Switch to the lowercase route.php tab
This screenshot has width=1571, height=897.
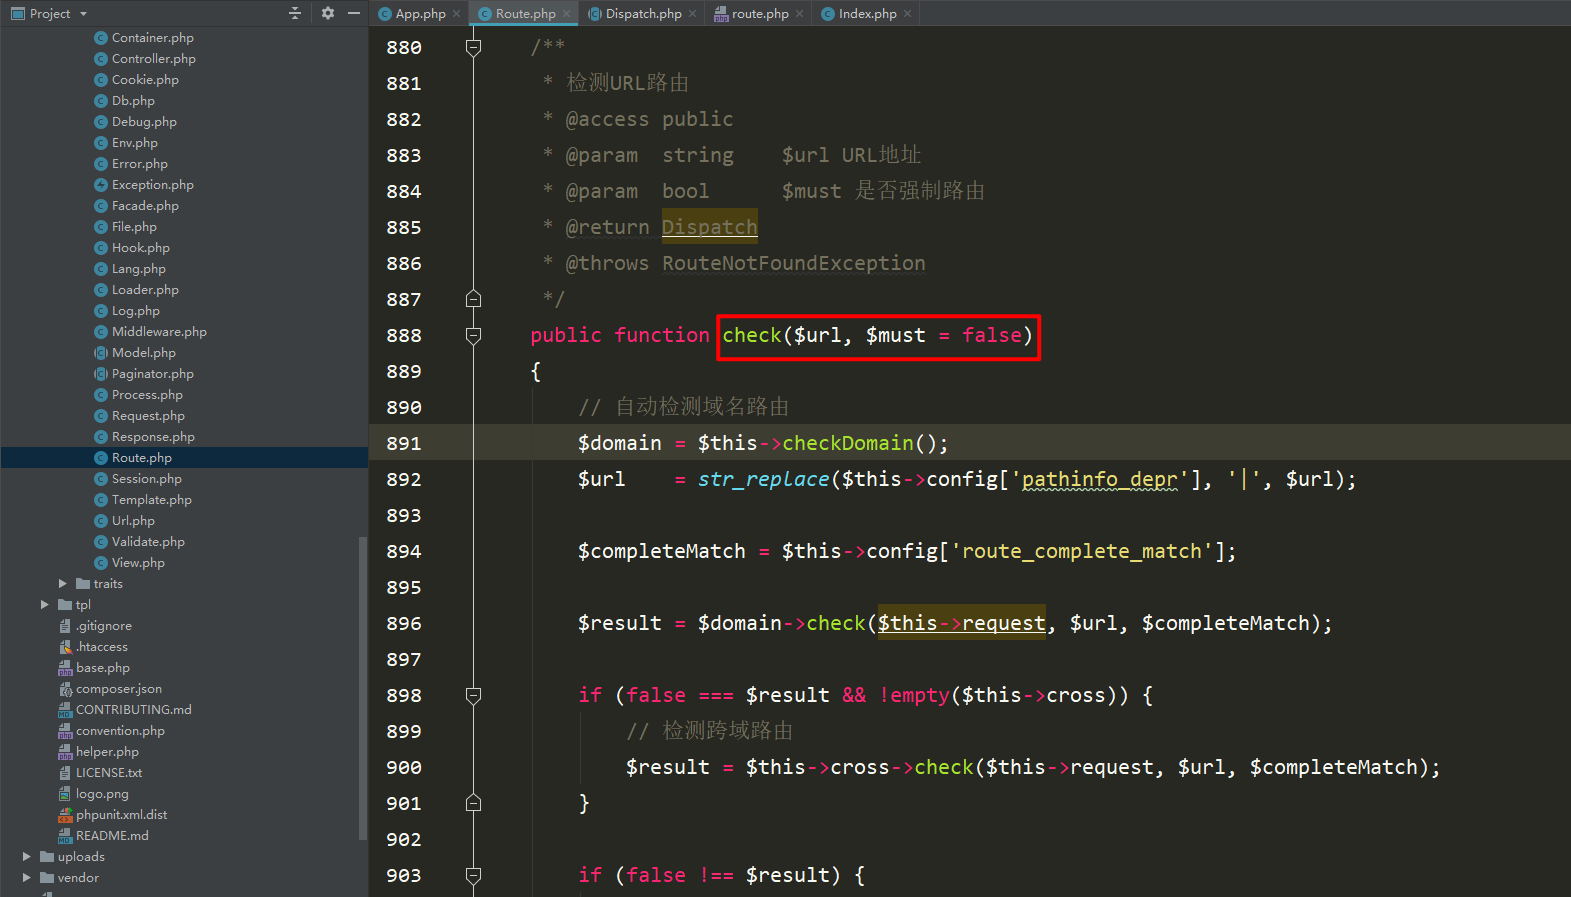[760, 14]
